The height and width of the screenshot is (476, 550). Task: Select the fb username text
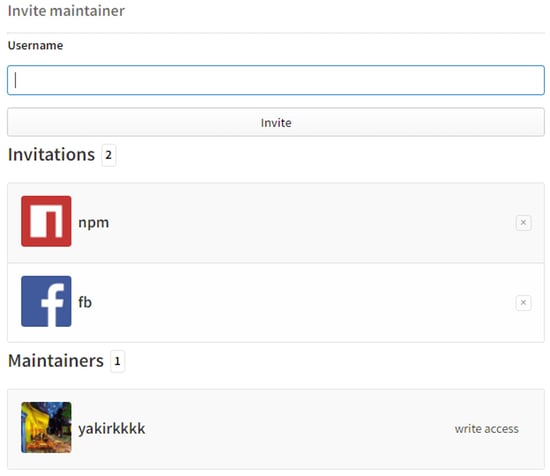point(85,302)
